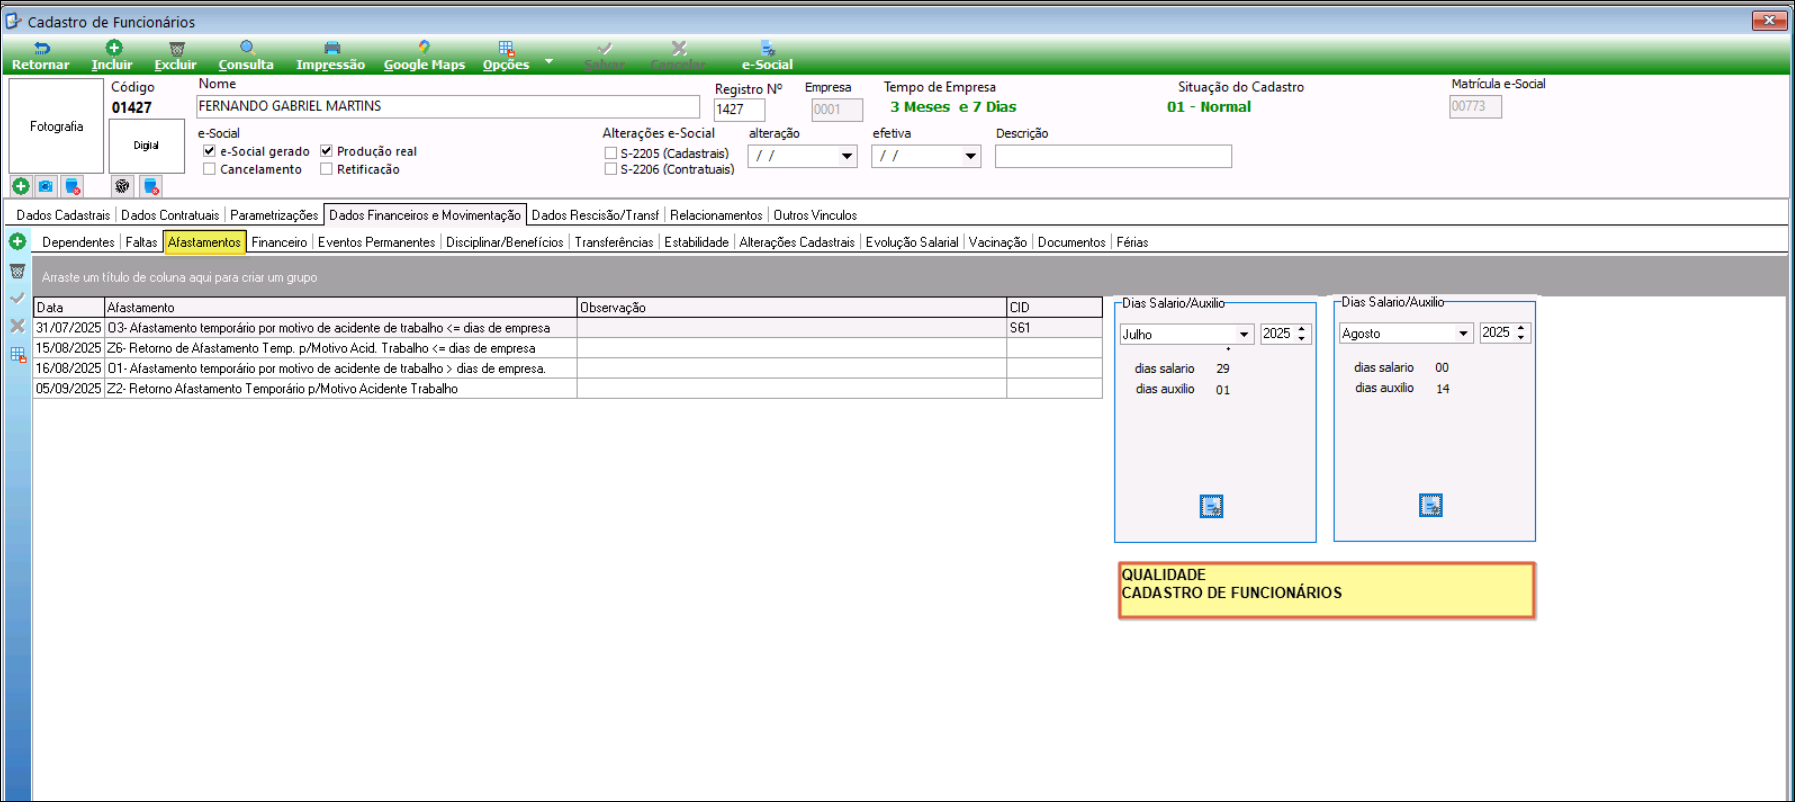Click the trash icon in left sidebar
Image resolution: width=1795 pixels, height=802 pixels.
click(17, 271)
